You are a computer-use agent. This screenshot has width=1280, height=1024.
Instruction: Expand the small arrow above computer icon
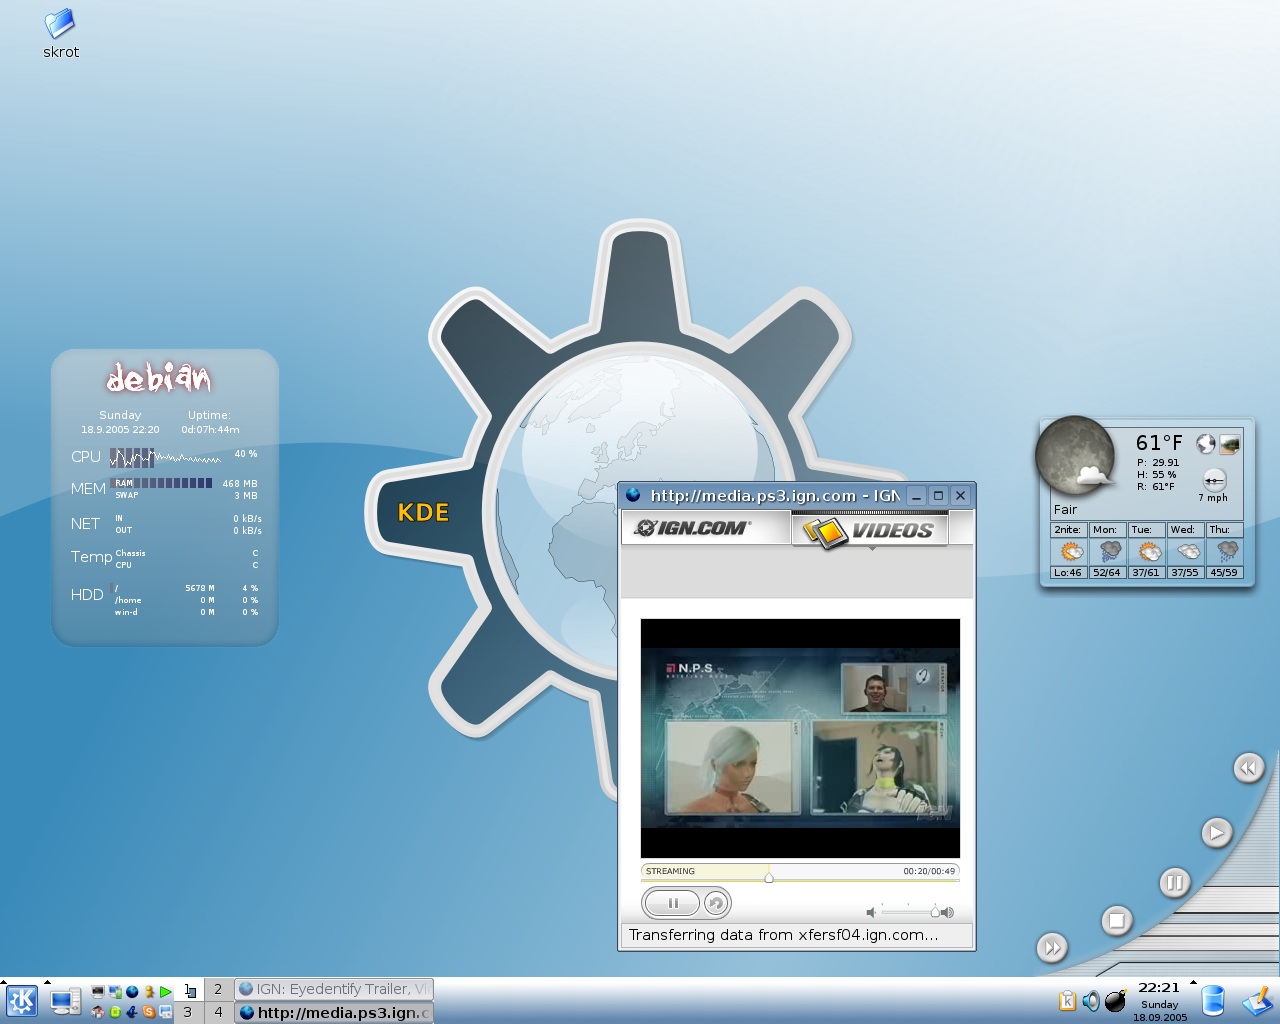click(x=47, y=982)
